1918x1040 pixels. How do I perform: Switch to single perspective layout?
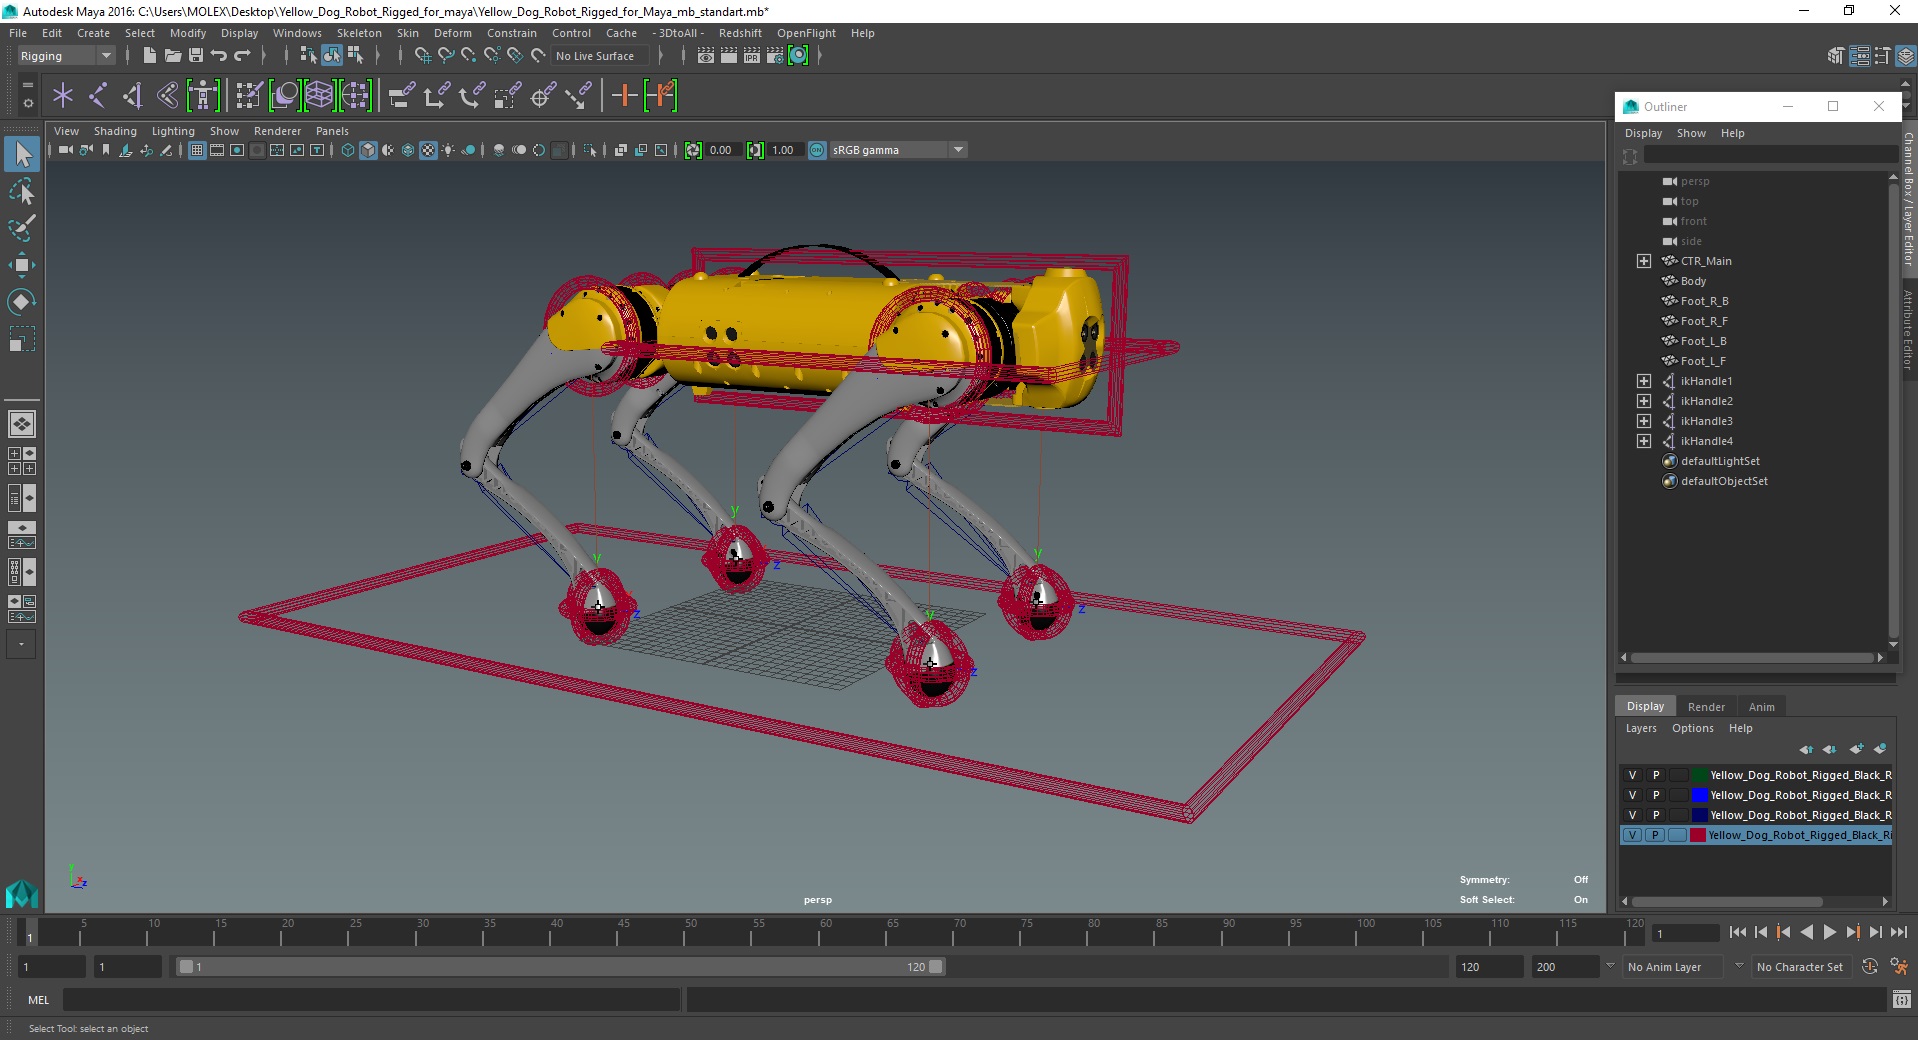22,424
